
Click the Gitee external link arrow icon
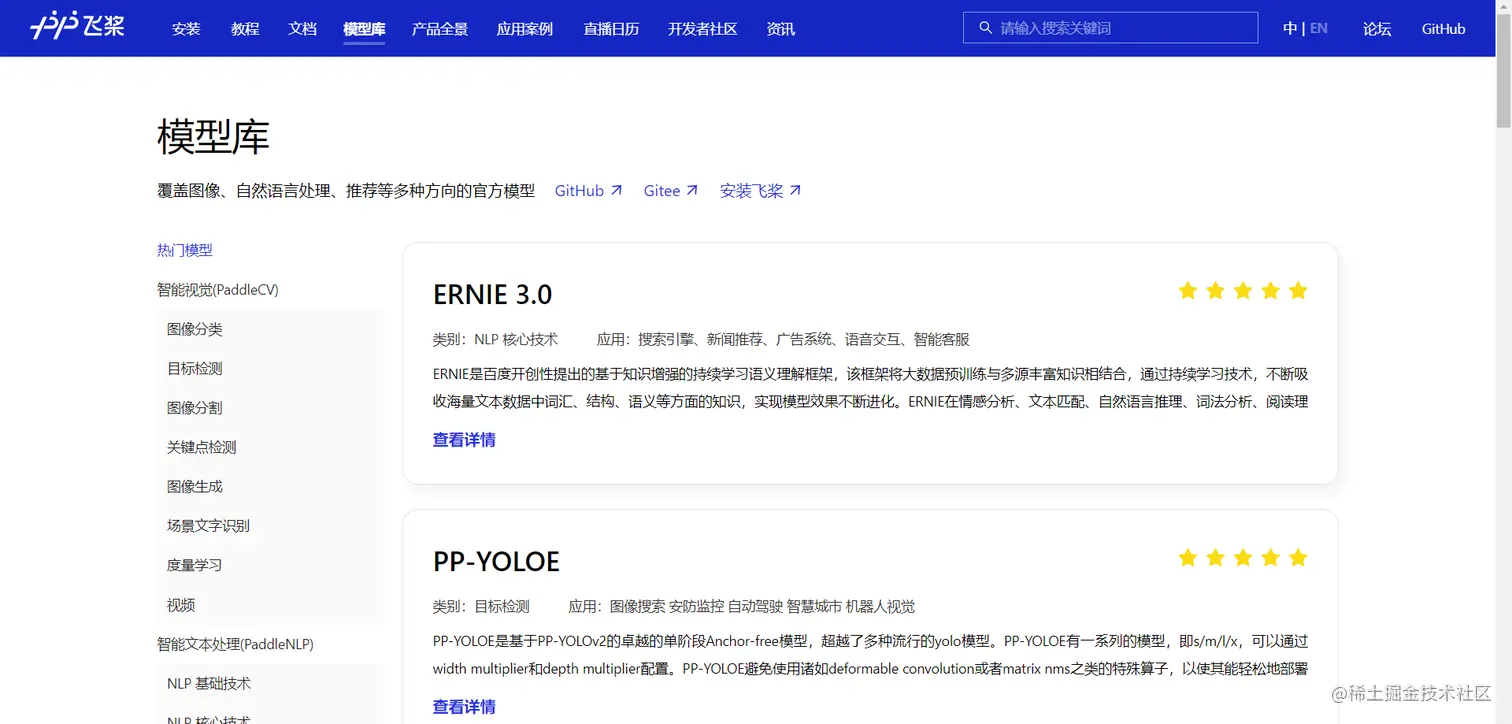tap(692, 190)
